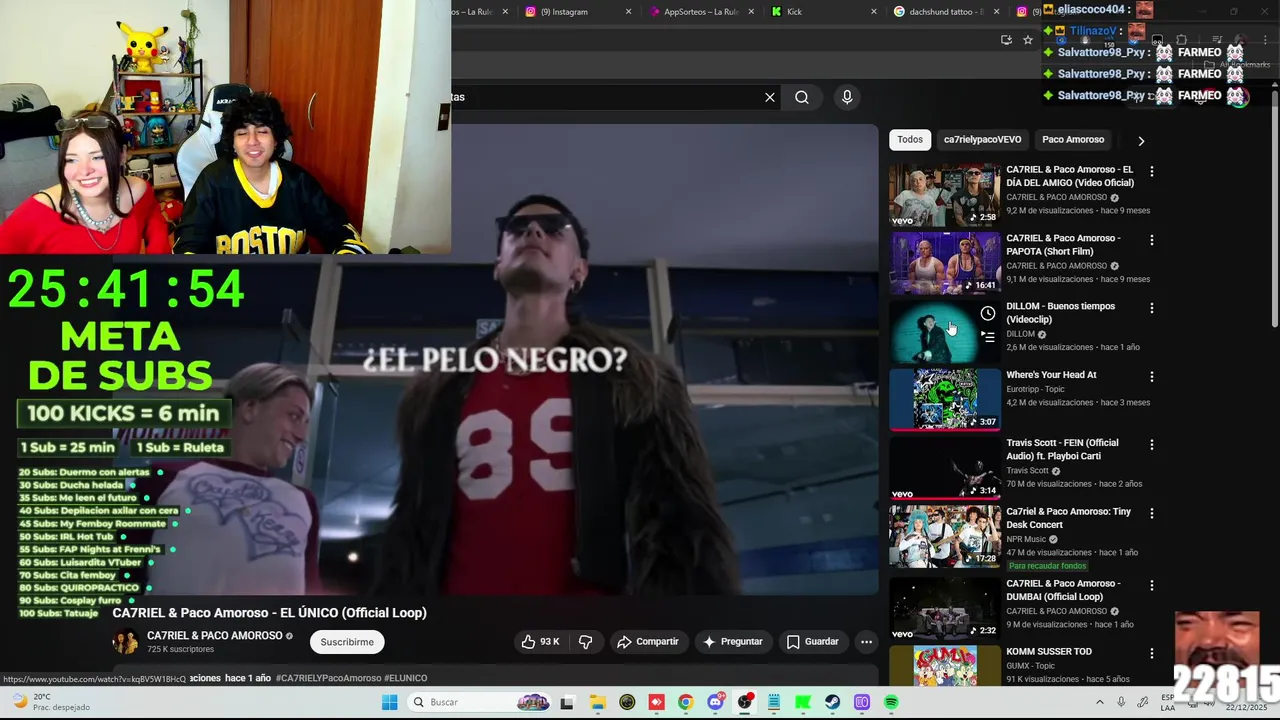Click the Compartir share button
Image resolution: width=1280 pixels, height=720 pixels.
coord(648,642)
